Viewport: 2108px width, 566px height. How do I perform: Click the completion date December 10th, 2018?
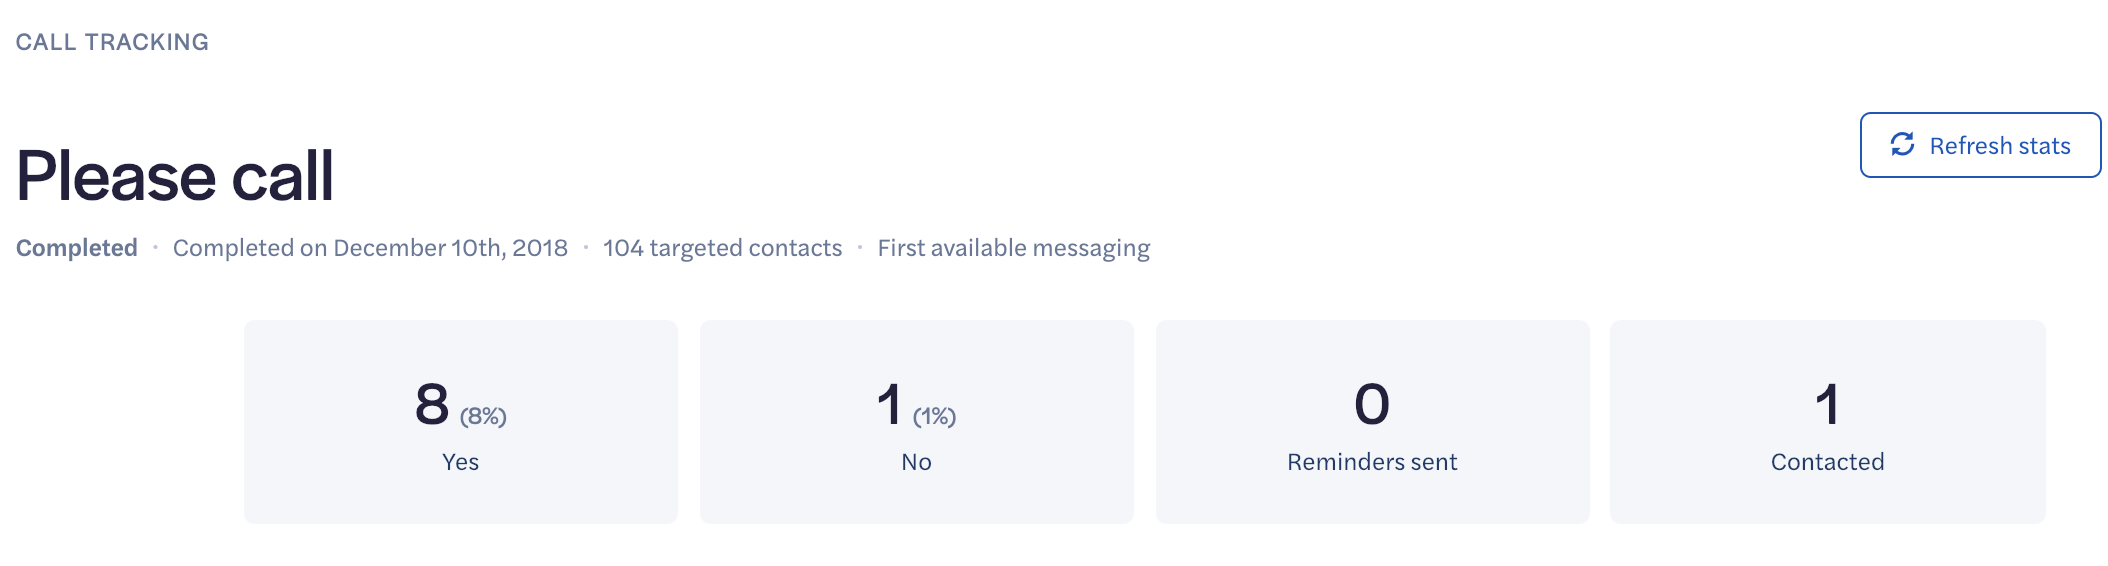450,248
